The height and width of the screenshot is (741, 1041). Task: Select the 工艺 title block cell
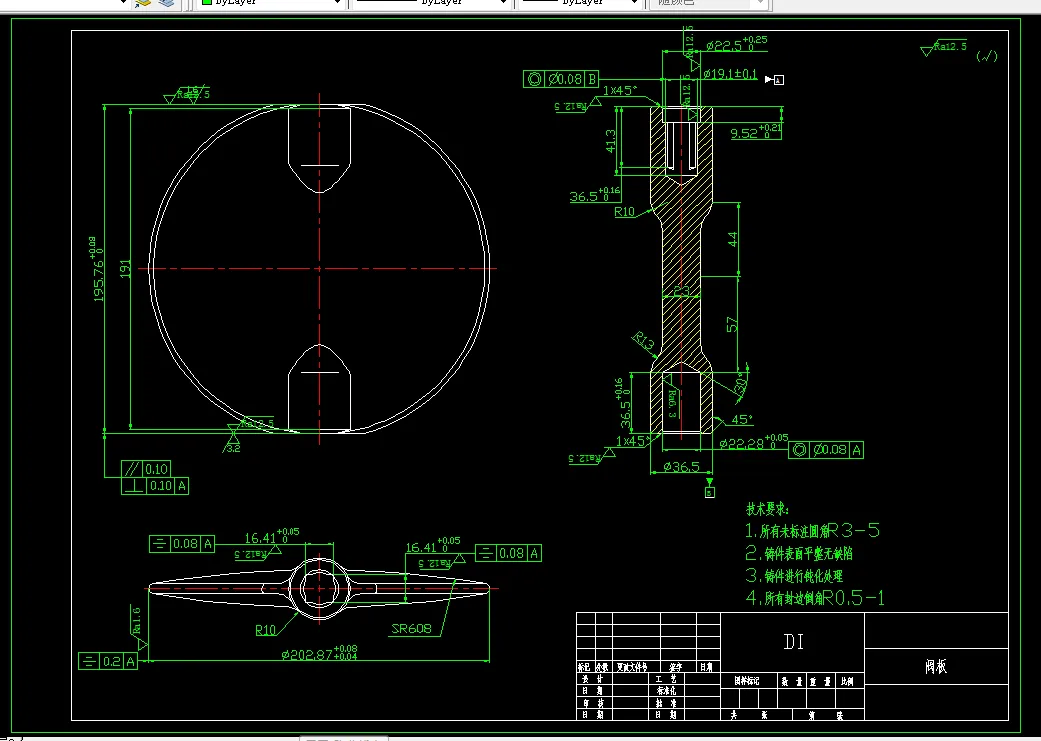point(666,679)
